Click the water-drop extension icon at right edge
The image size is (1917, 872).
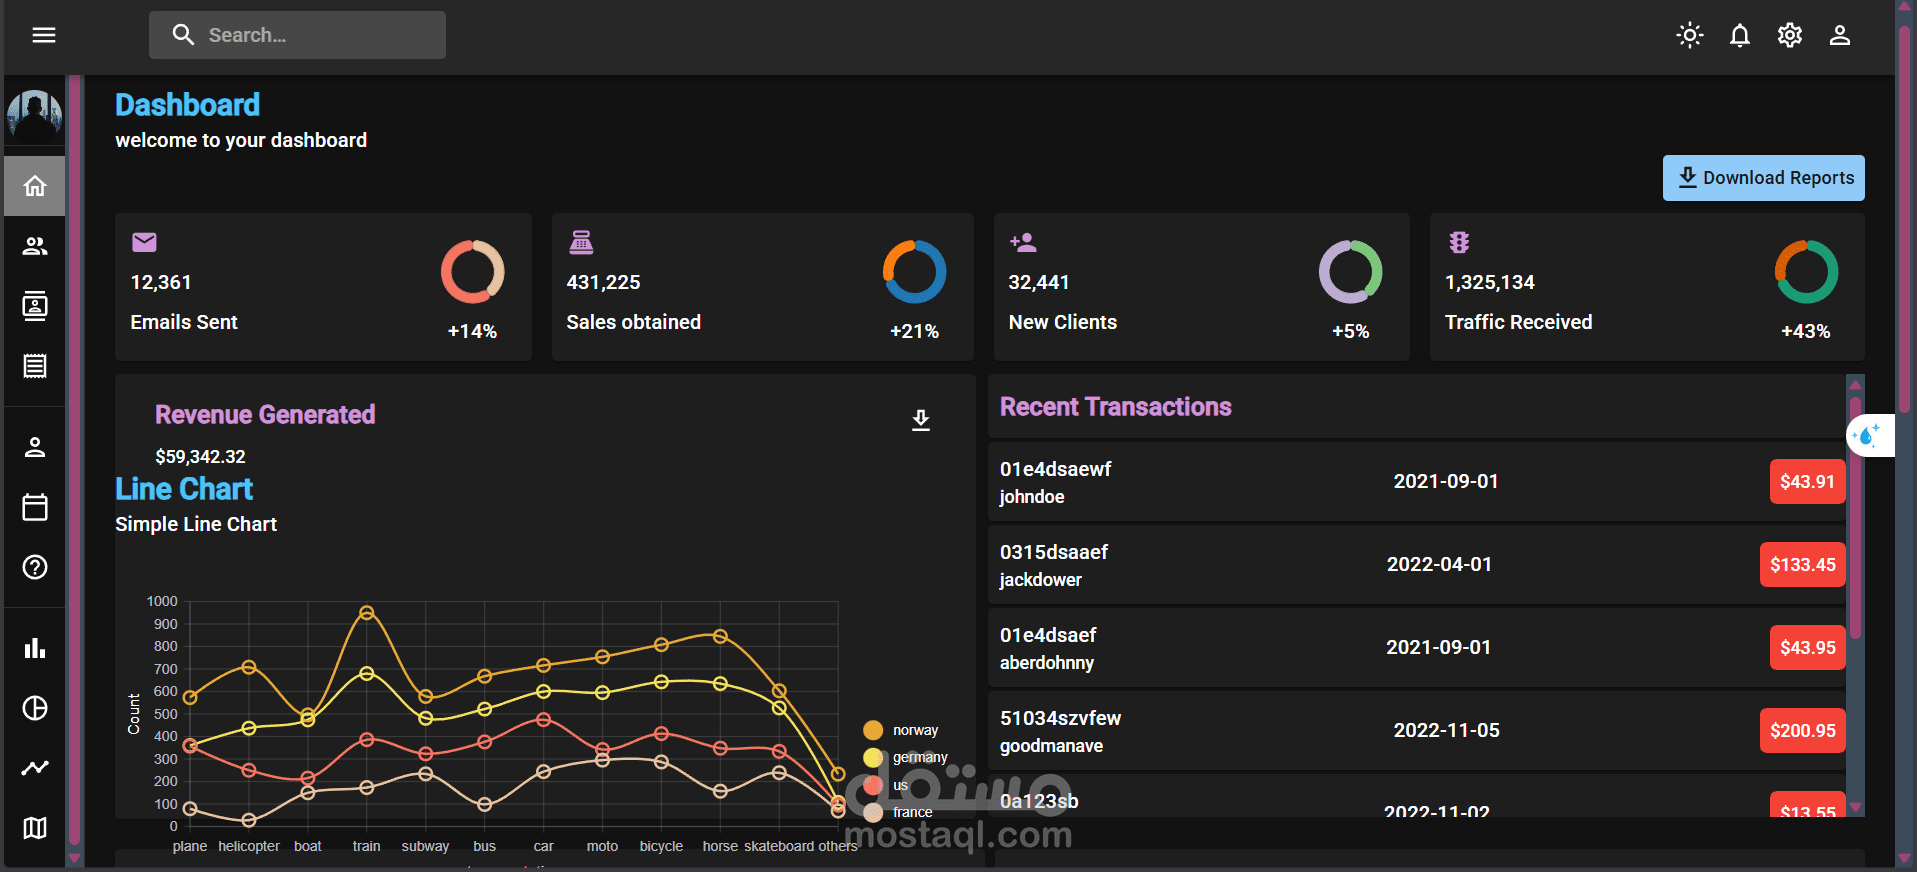[x=1867, y=435]
